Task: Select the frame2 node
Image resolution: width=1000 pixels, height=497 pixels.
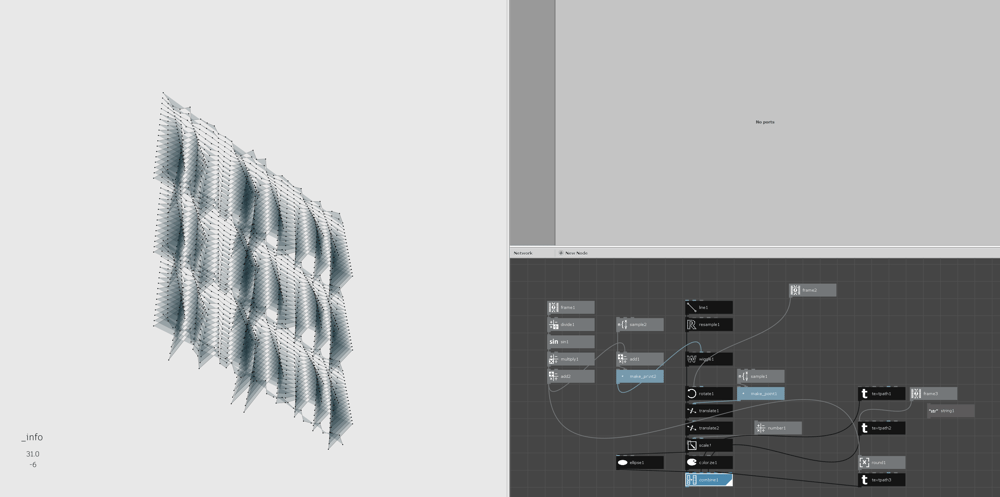Action: [x=812, y=290]
